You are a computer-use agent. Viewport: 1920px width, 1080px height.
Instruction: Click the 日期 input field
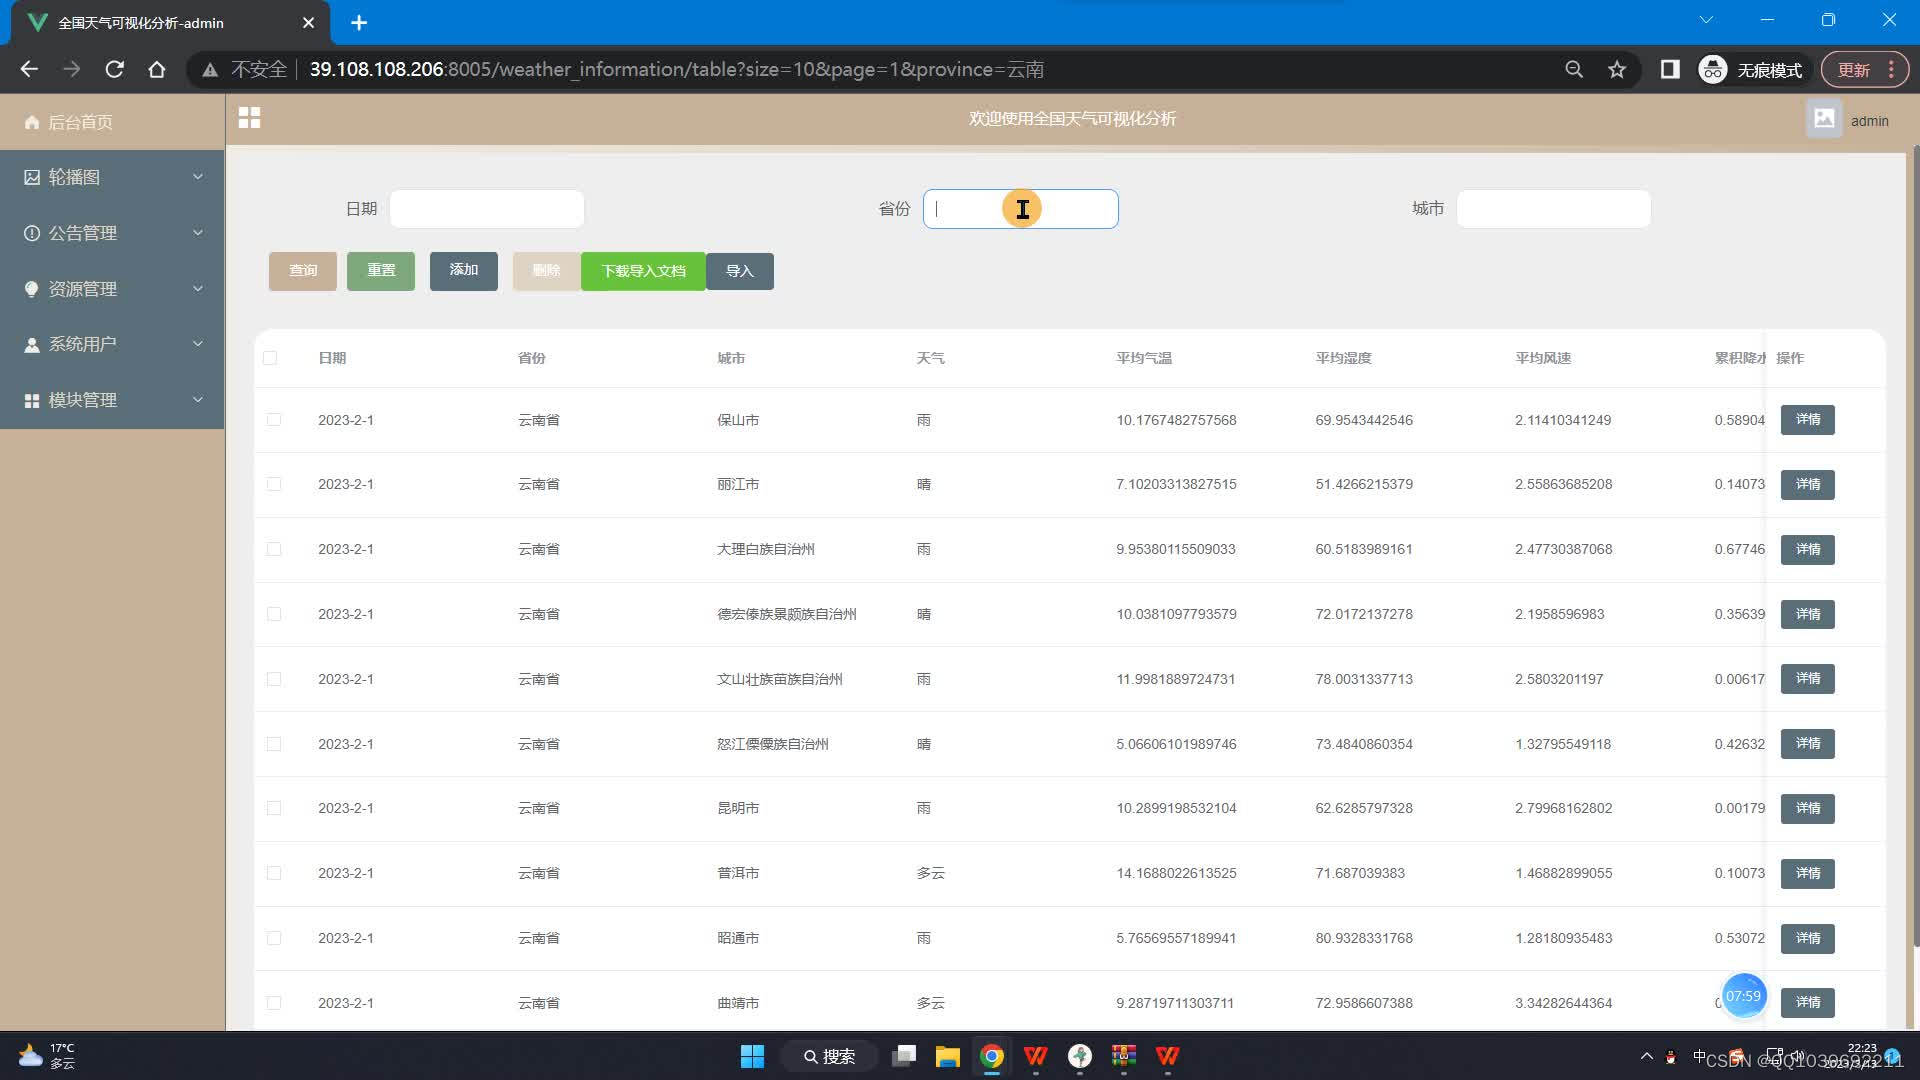(487, 209)
